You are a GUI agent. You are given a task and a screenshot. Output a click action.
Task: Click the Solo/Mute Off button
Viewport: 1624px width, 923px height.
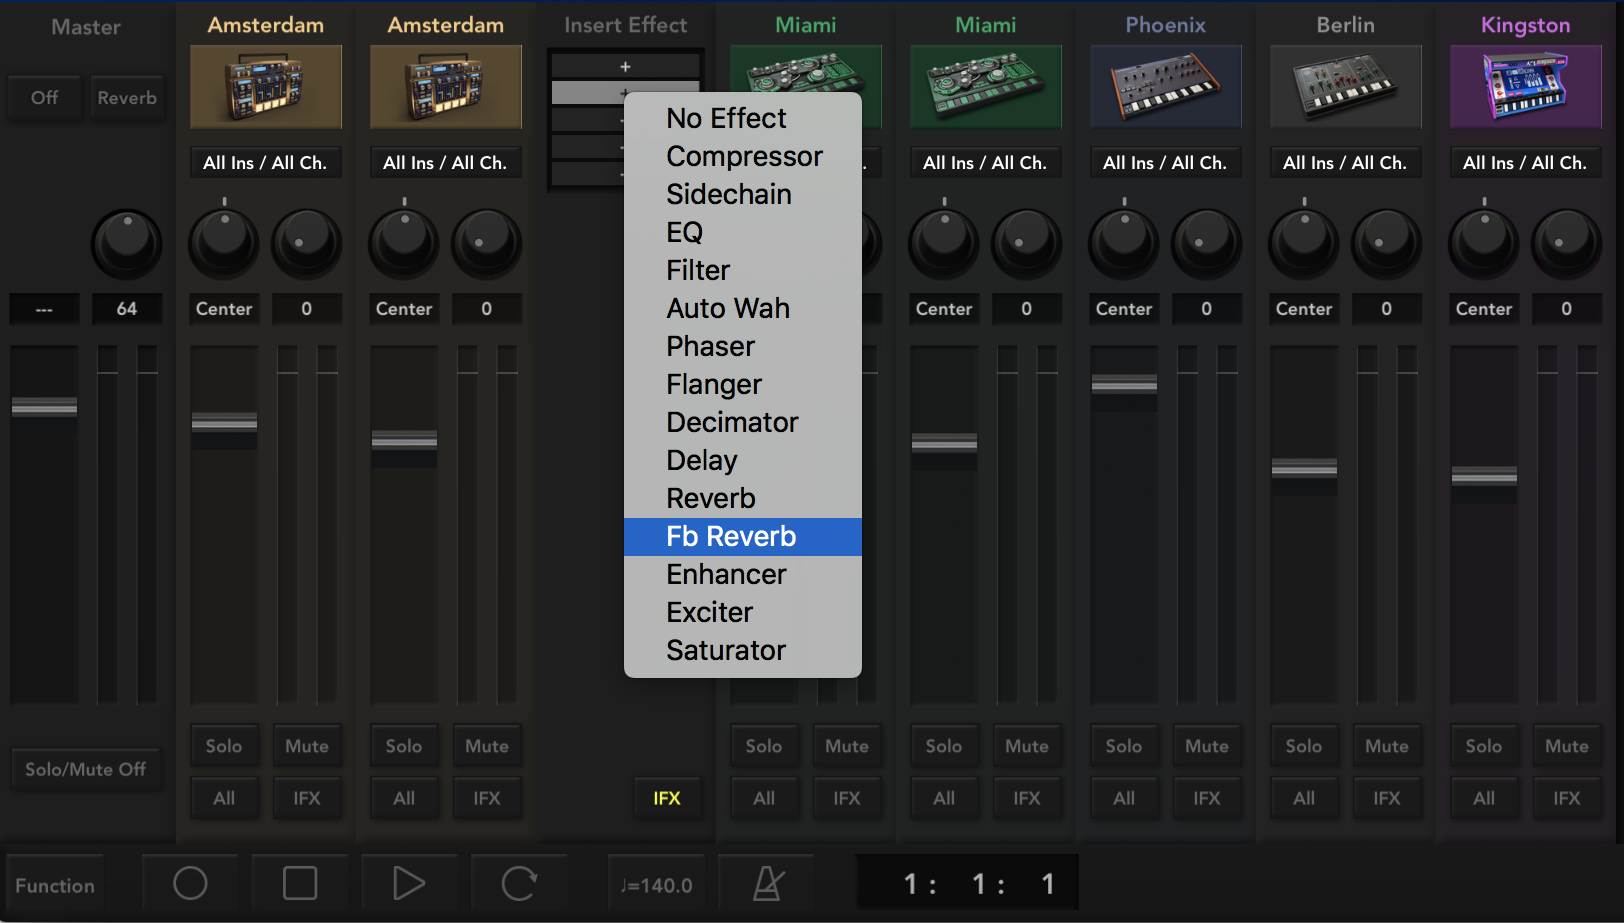coord(86,769)
